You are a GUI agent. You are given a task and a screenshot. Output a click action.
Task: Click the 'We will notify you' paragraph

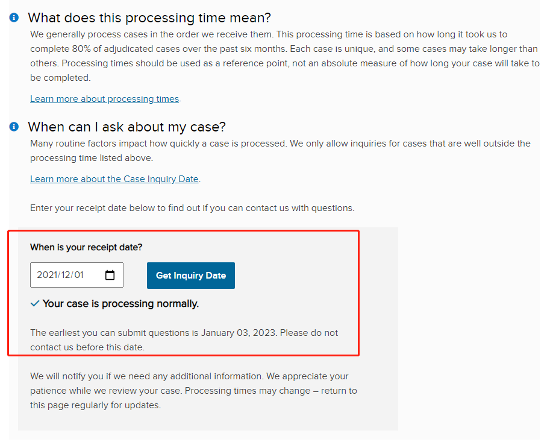[x=194, y=391]
